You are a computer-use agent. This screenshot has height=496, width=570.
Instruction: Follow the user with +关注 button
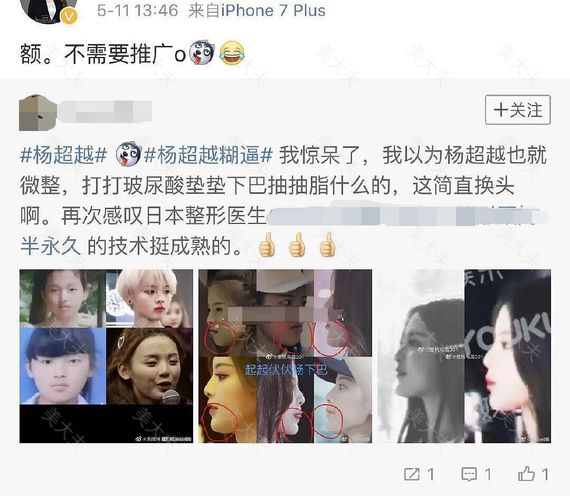(518, 110)
